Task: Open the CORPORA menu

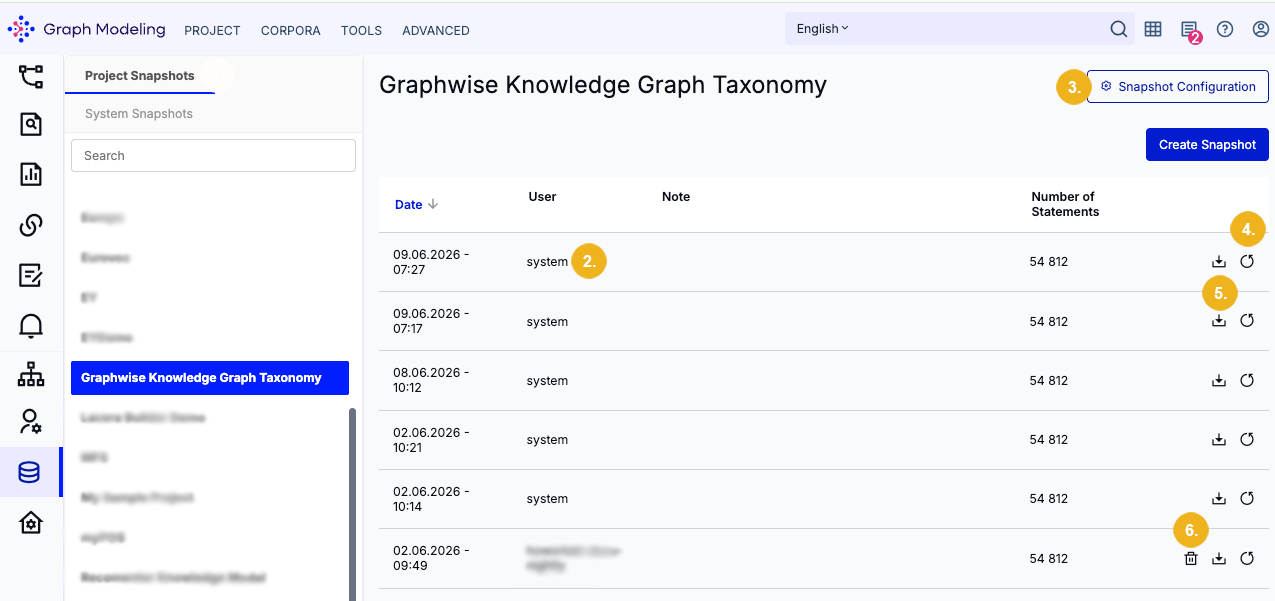Action: pyautogui.click(x=291, y=31)
